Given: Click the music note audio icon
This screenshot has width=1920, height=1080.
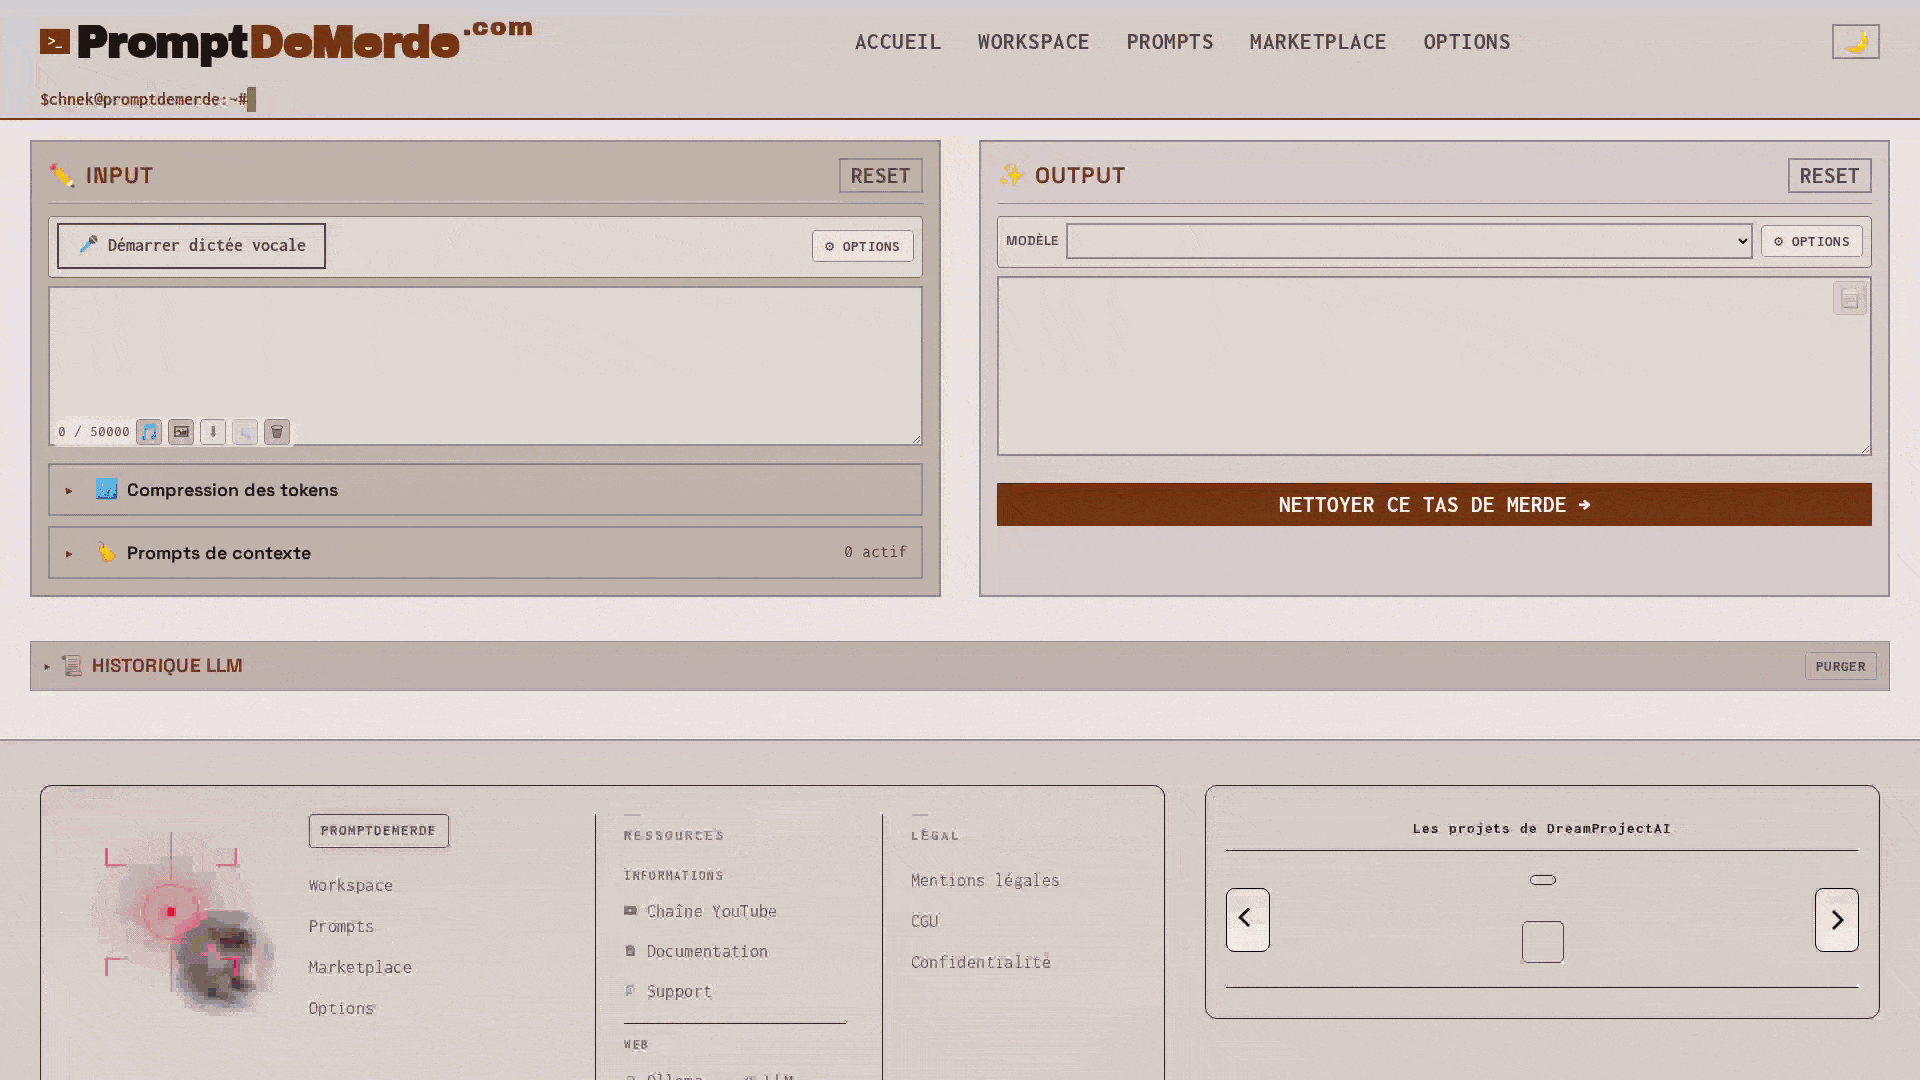Looking at the screenshot, I should tap(149, 432).
